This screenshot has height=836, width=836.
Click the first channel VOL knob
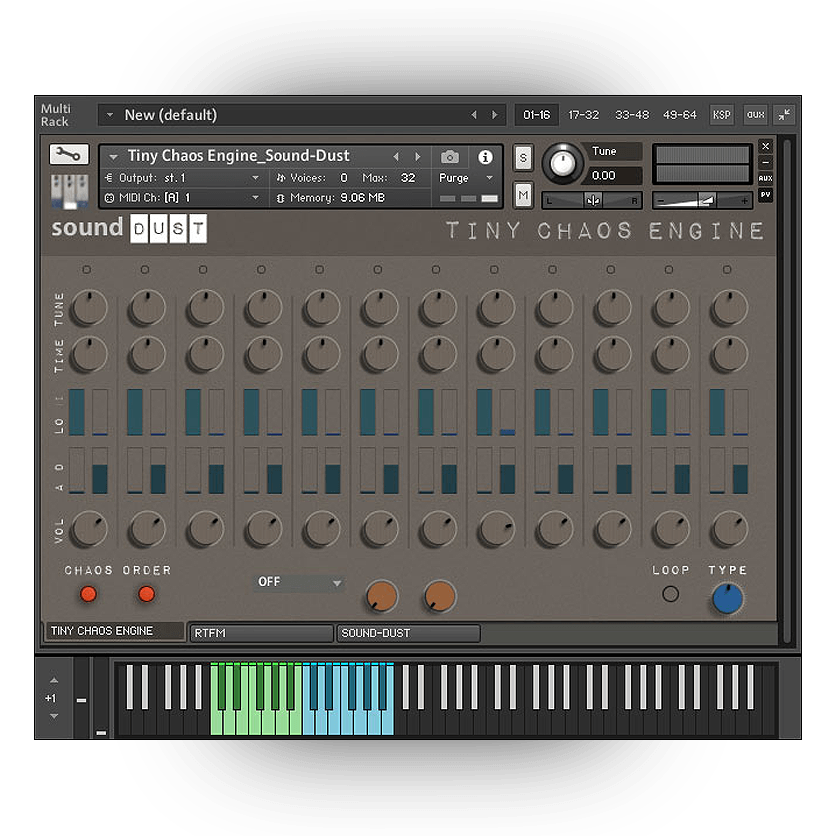point(89,529)
